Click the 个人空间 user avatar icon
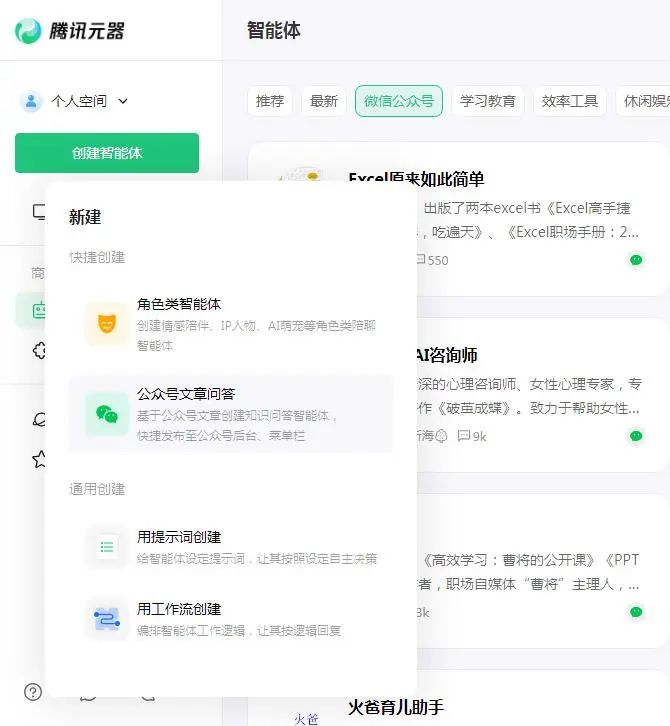This screenshot has height=726, width=670. point(31,101)
